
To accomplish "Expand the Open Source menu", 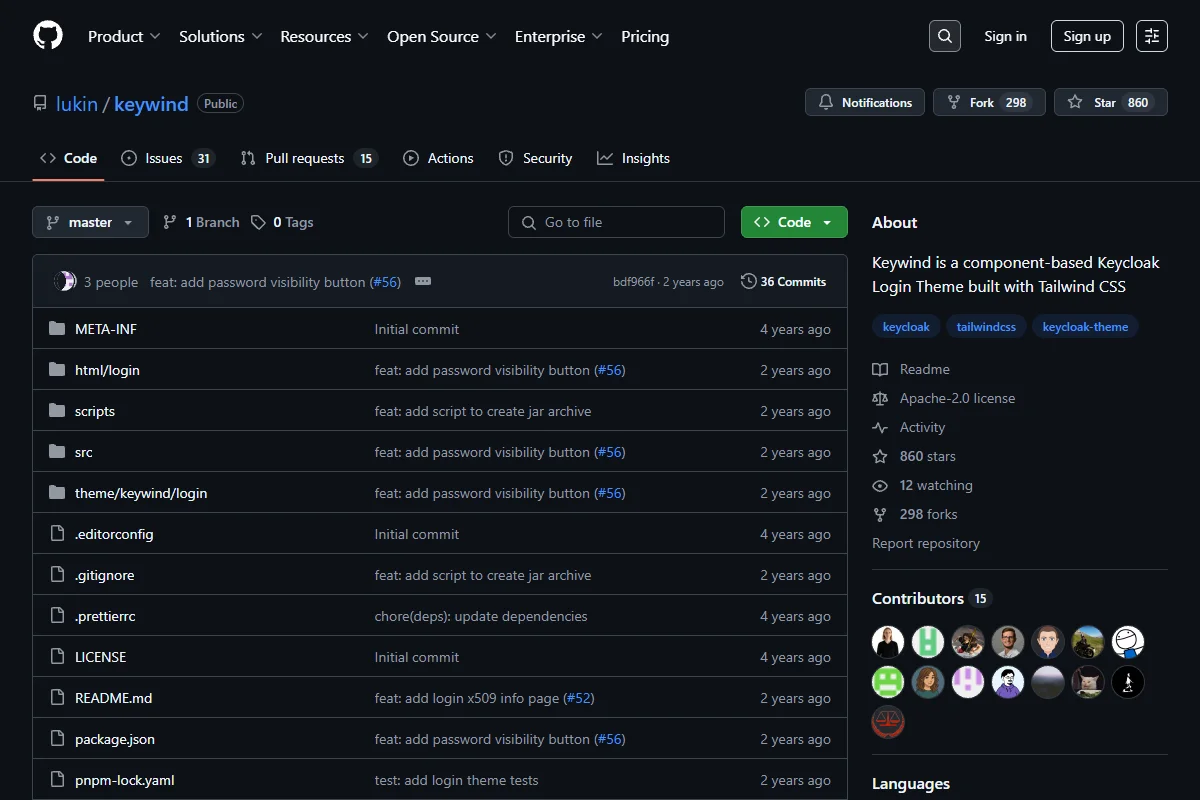I will [x=442, y=36].
